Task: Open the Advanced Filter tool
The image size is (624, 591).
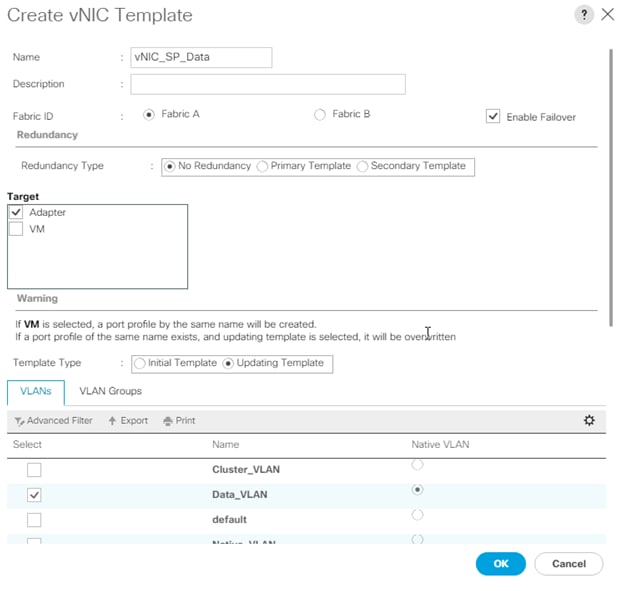Action: click(x=53, y=421)
